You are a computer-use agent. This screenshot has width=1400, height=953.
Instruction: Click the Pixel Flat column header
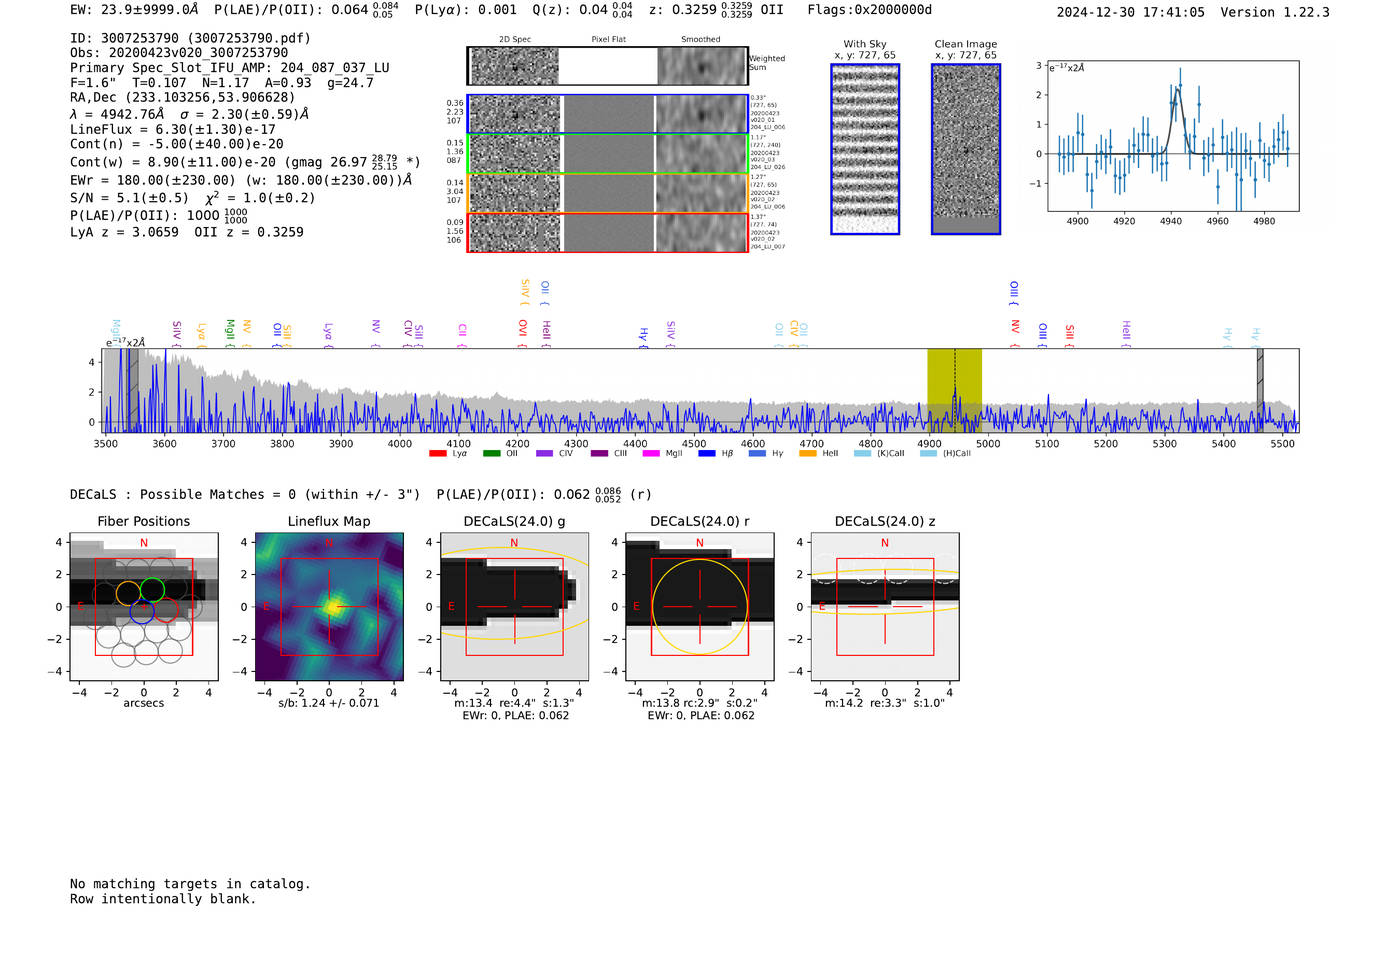point(608,40)
